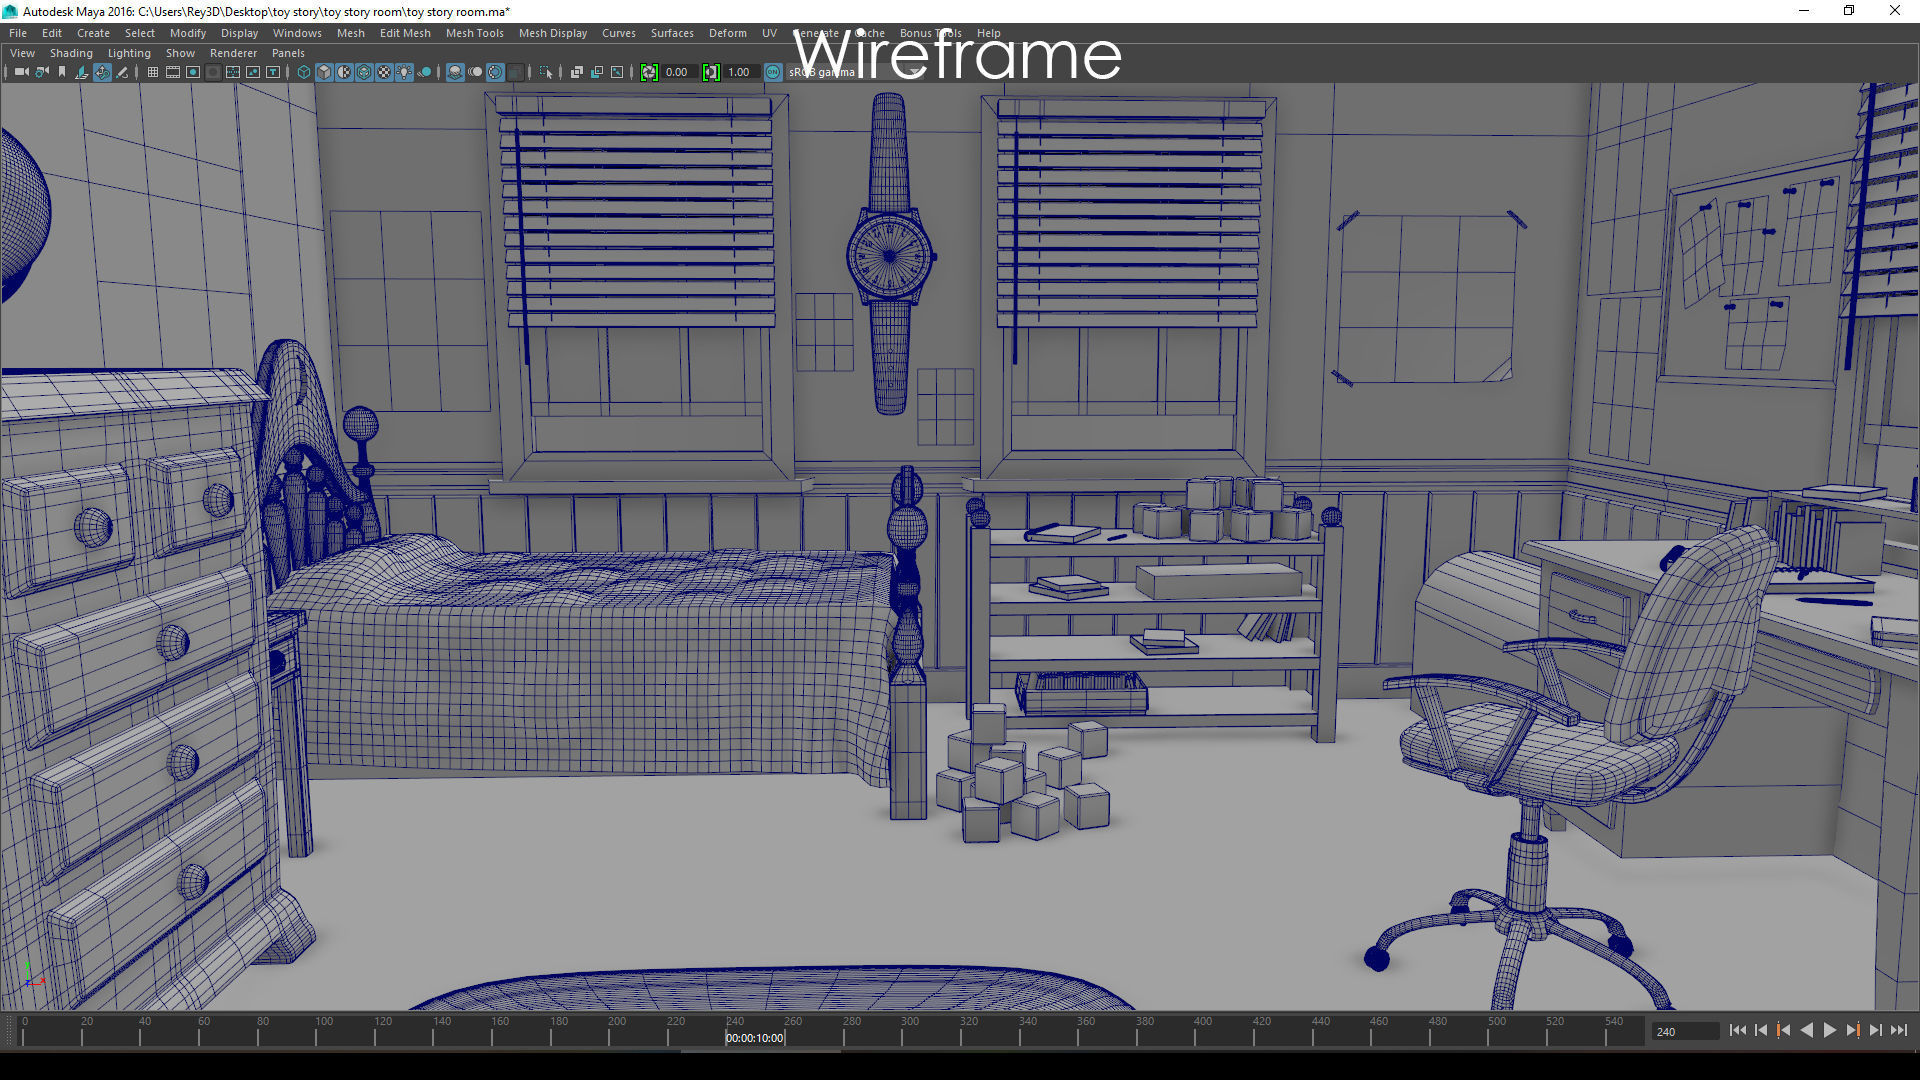The height and width of the screenshot is (1080, 1920).
Task: Open the Windows menu
Action: pyautogui.click(x=298, y=33)
